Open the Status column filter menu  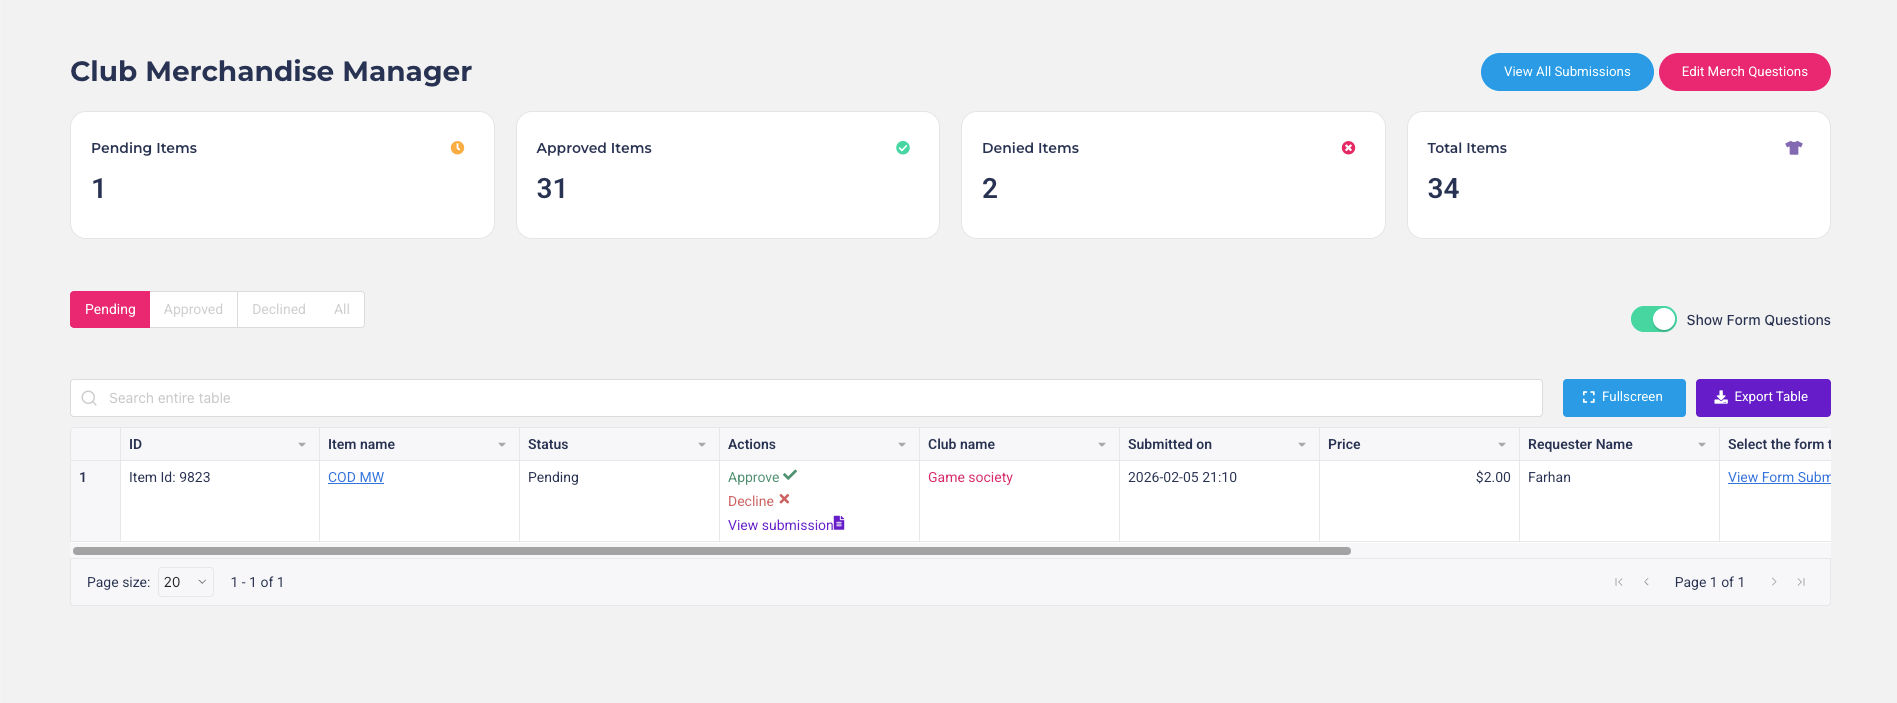pos(702,445)
